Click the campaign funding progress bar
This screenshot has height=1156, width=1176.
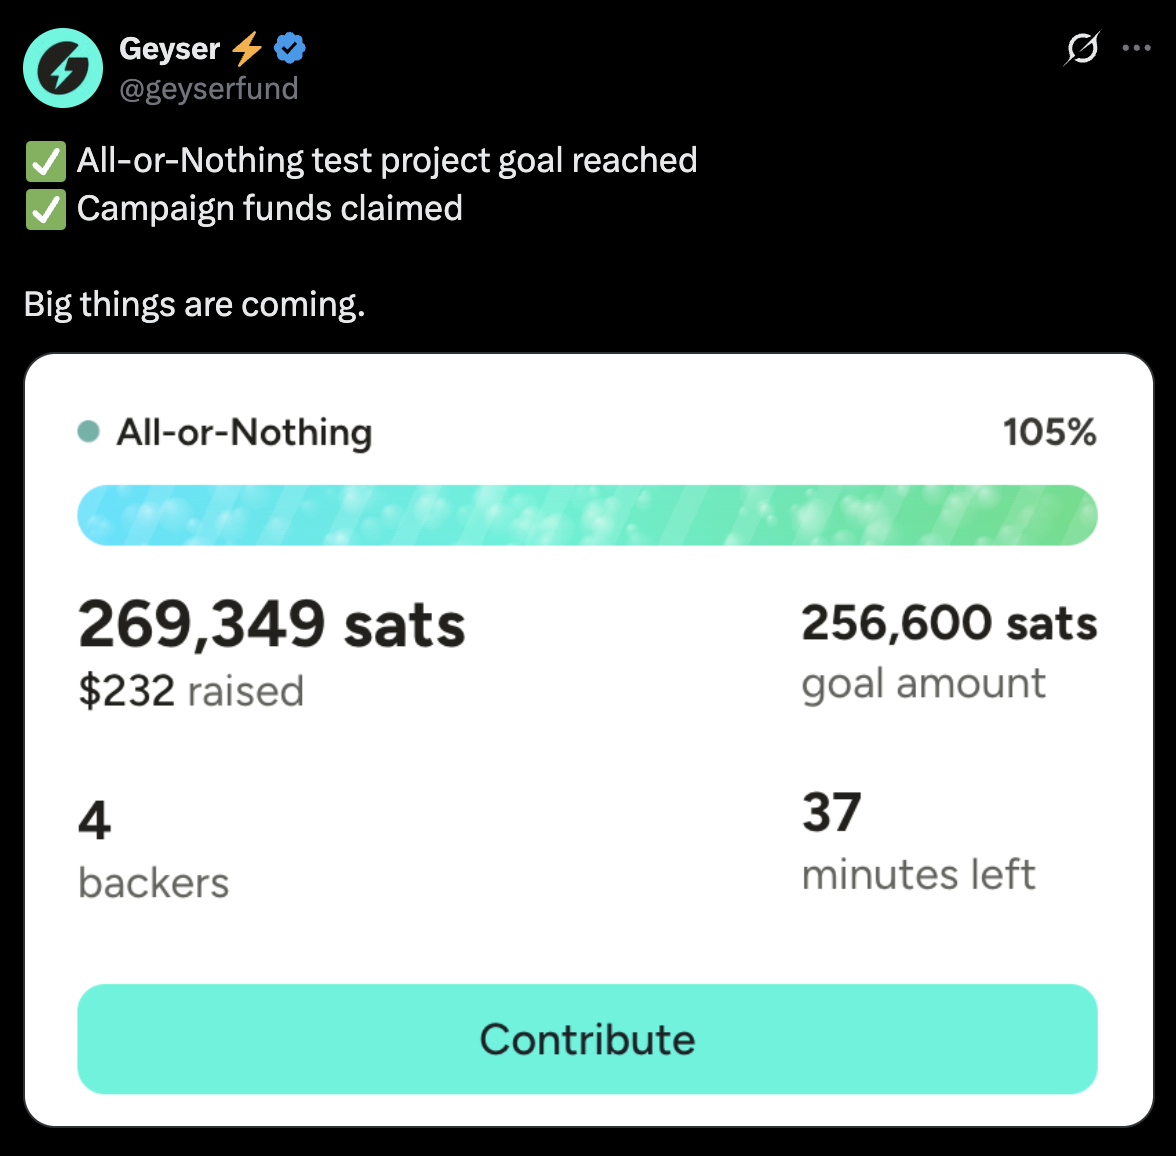click(587, 515)
